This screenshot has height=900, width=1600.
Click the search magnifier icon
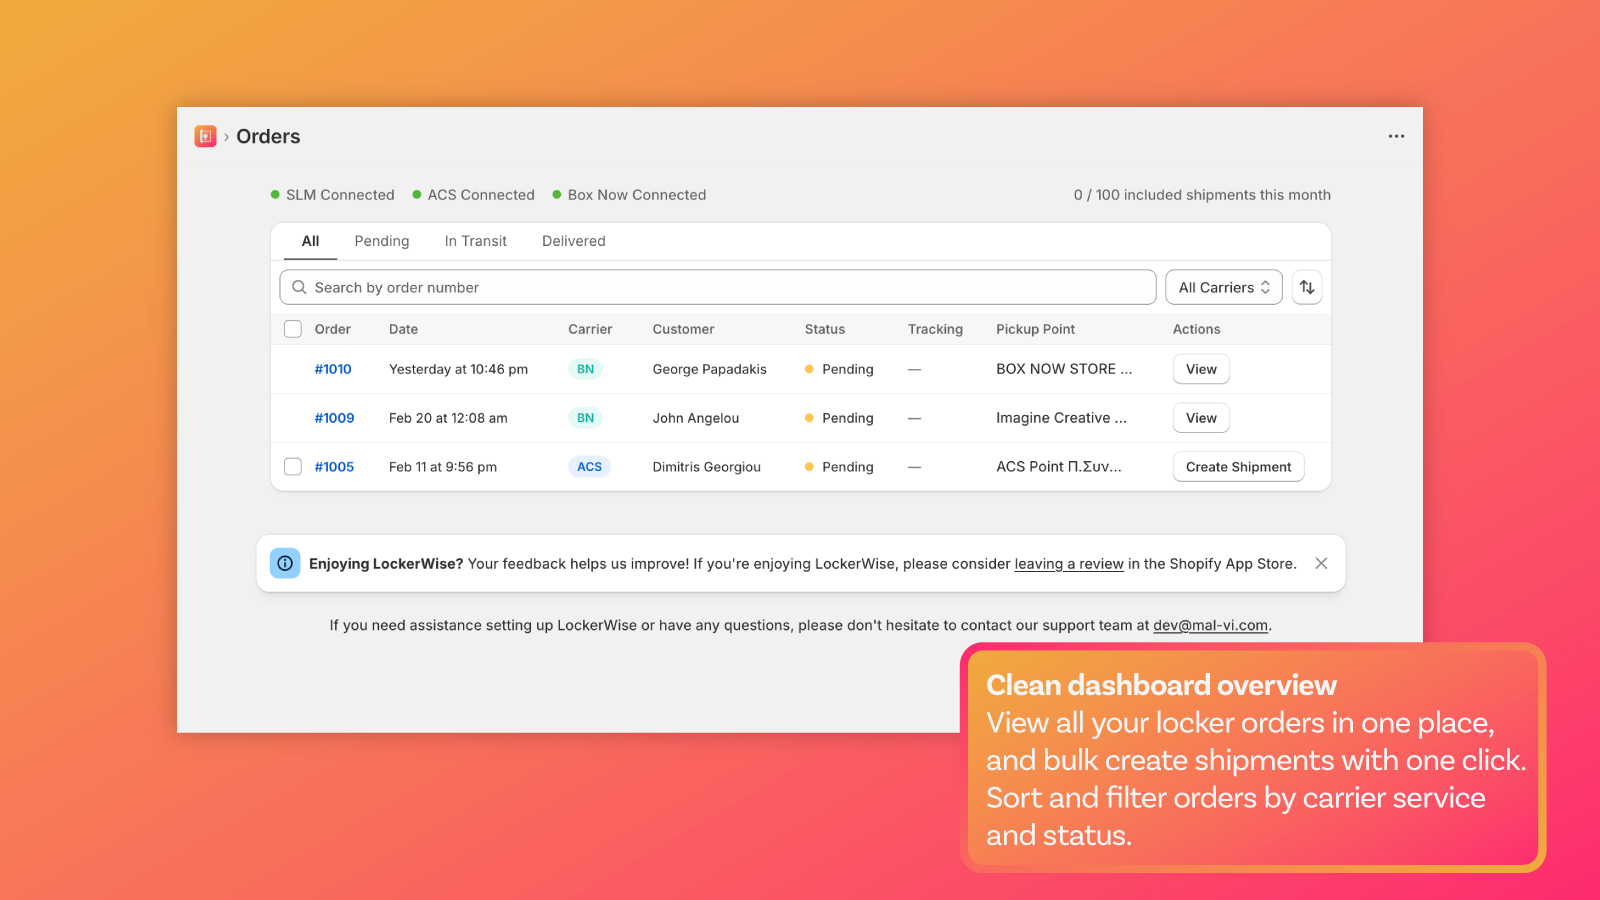tap(299, 287)
